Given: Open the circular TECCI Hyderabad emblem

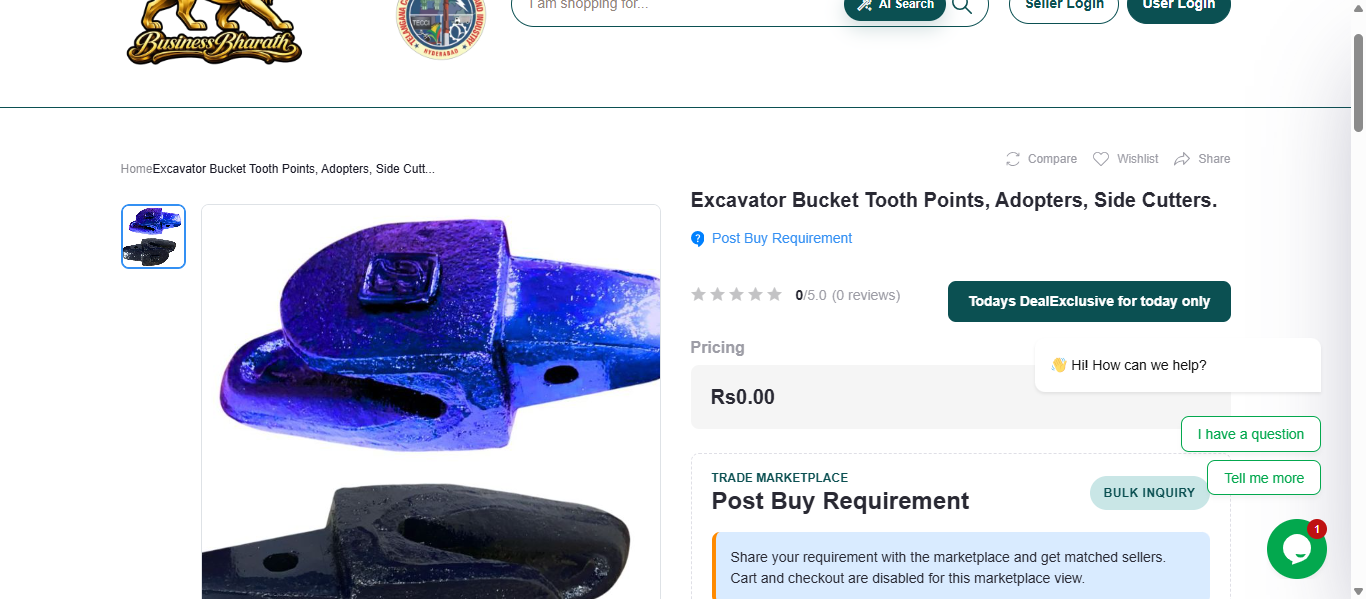Looking at the screenshot, I should coord(441,27).
